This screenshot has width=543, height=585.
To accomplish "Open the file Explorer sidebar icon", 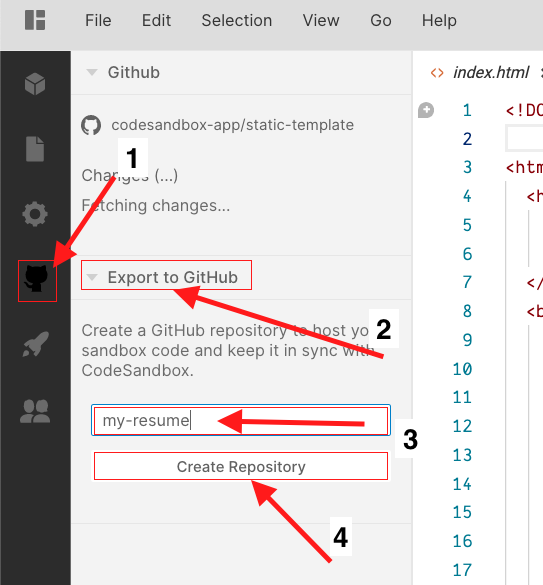I will [35, 149].
